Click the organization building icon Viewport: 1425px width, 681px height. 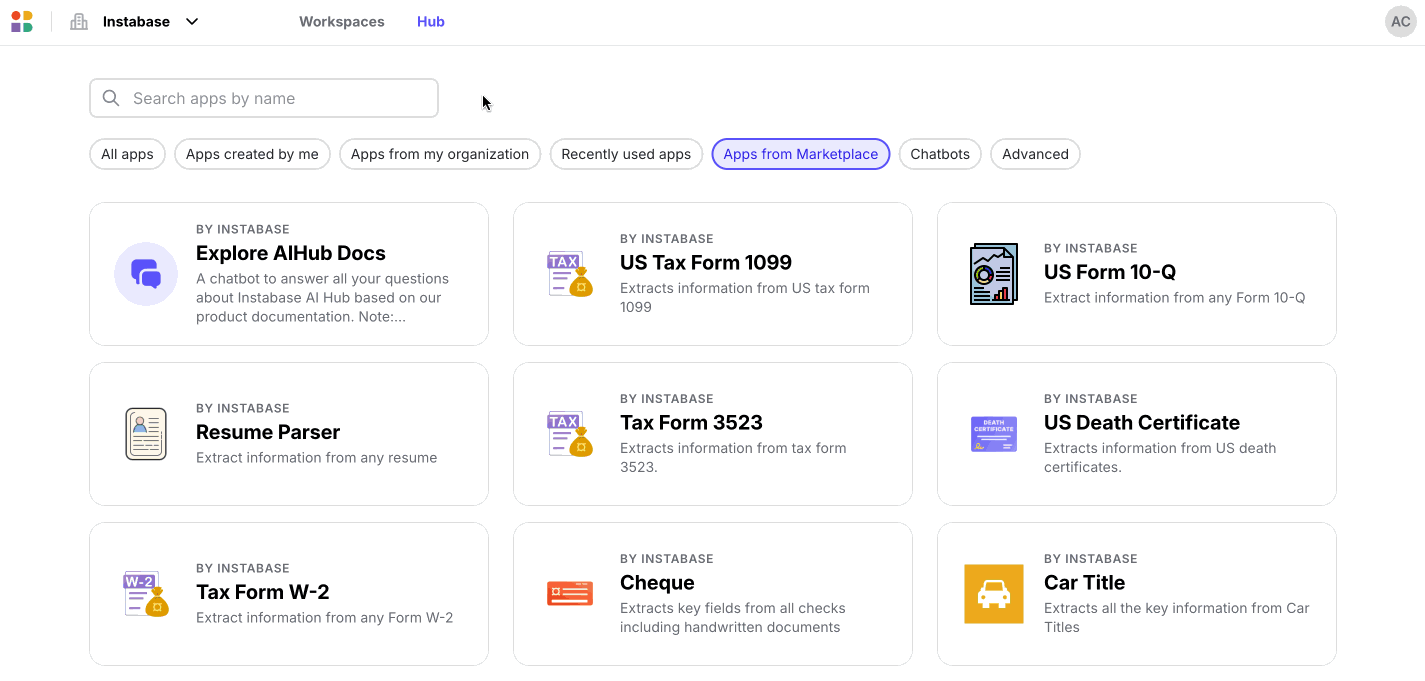tap(79, 22)
